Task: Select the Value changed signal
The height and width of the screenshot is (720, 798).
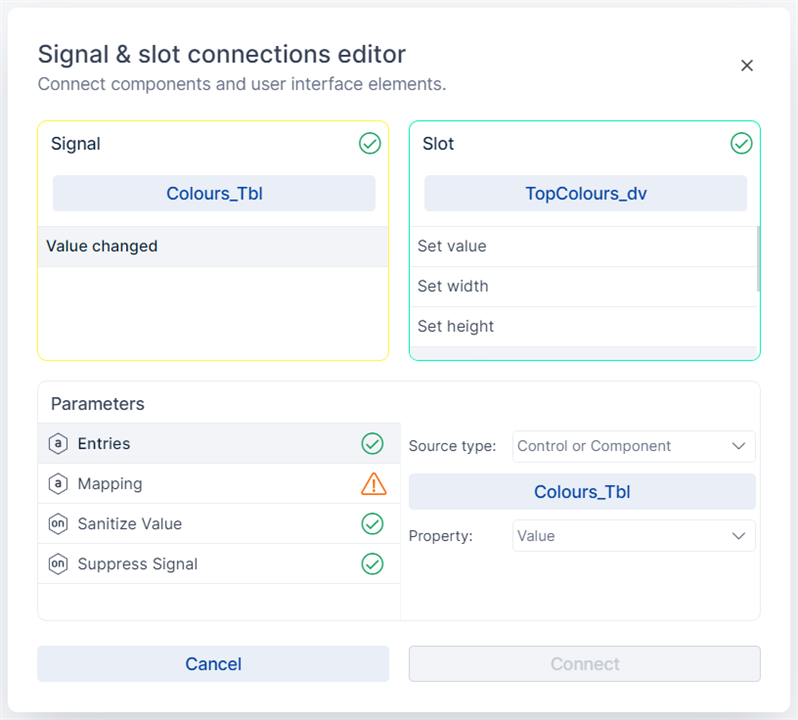Action: (212, 246)
